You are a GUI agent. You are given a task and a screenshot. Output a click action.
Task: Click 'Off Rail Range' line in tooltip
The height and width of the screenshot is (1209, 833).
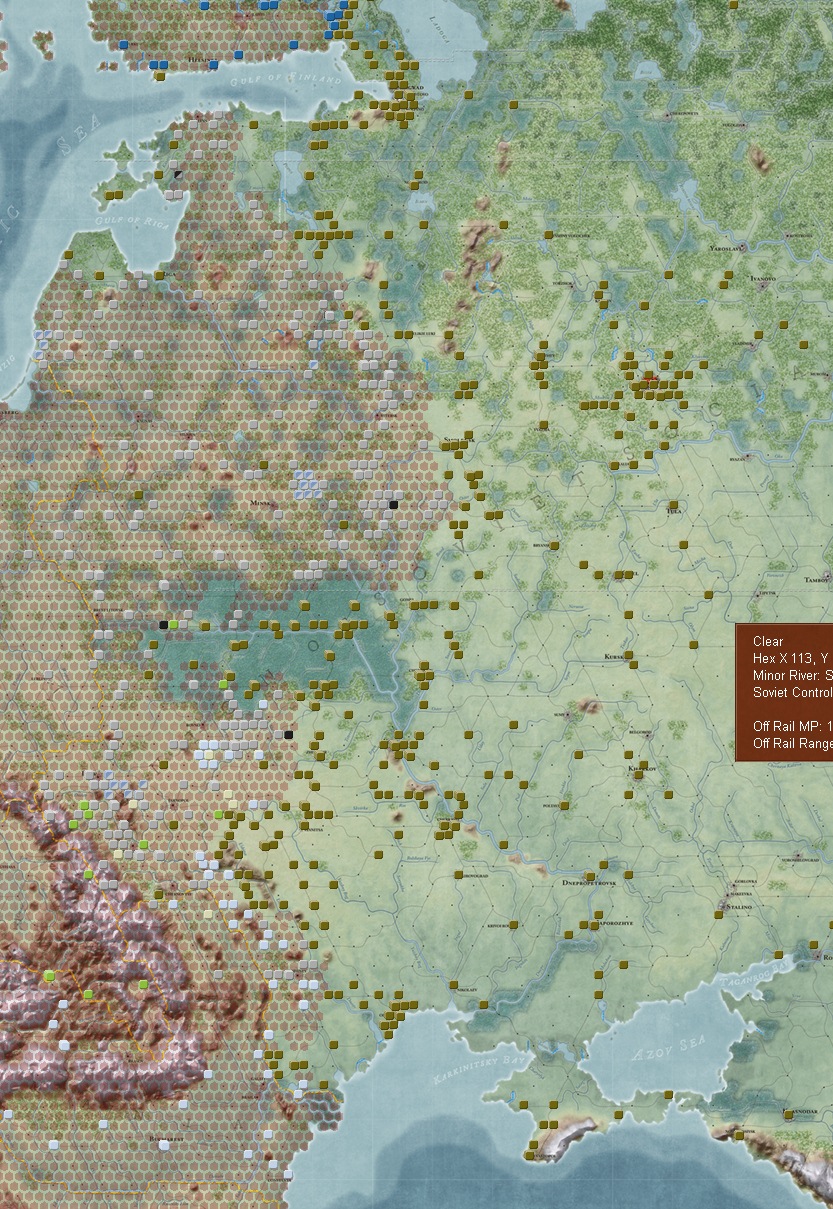pyautogui.click(x=792, y=742)
